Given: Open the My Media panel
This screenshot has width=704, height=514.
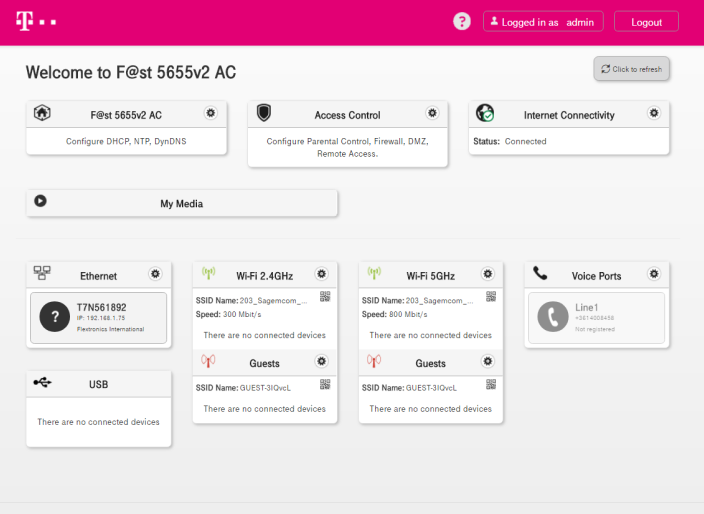Looking at the screenshot, I should (181, 203).
